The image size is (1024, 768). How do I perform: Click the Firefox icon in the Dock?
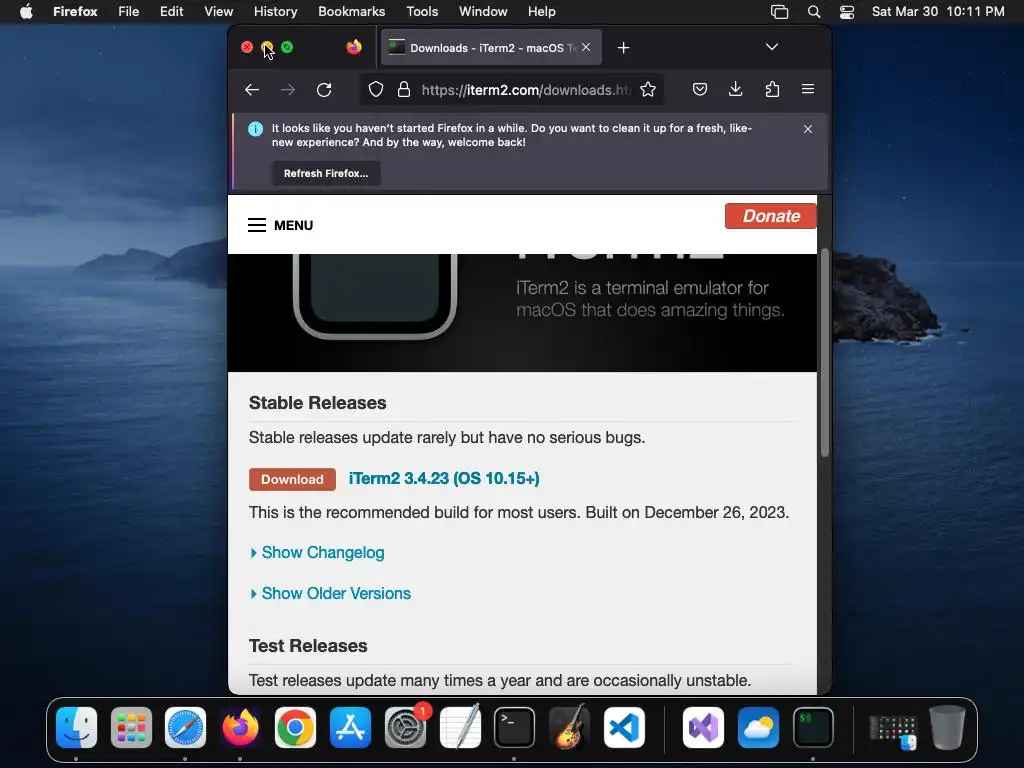click(240, 728)
